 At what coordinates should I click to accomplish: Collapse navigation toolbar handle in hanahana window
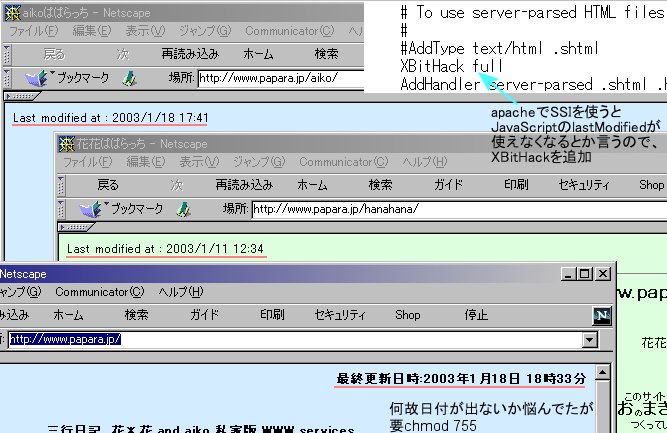60,185
